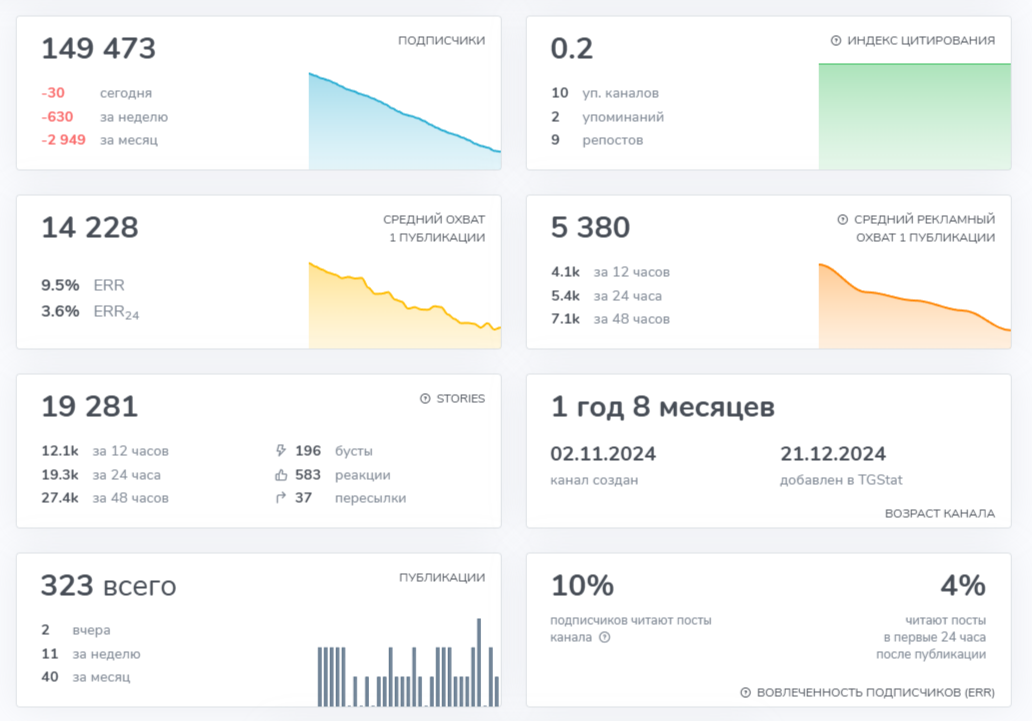Screen dimensions: 1032x721
Task: Click the info icon next to STORIES
Action: tap(425, 398)
